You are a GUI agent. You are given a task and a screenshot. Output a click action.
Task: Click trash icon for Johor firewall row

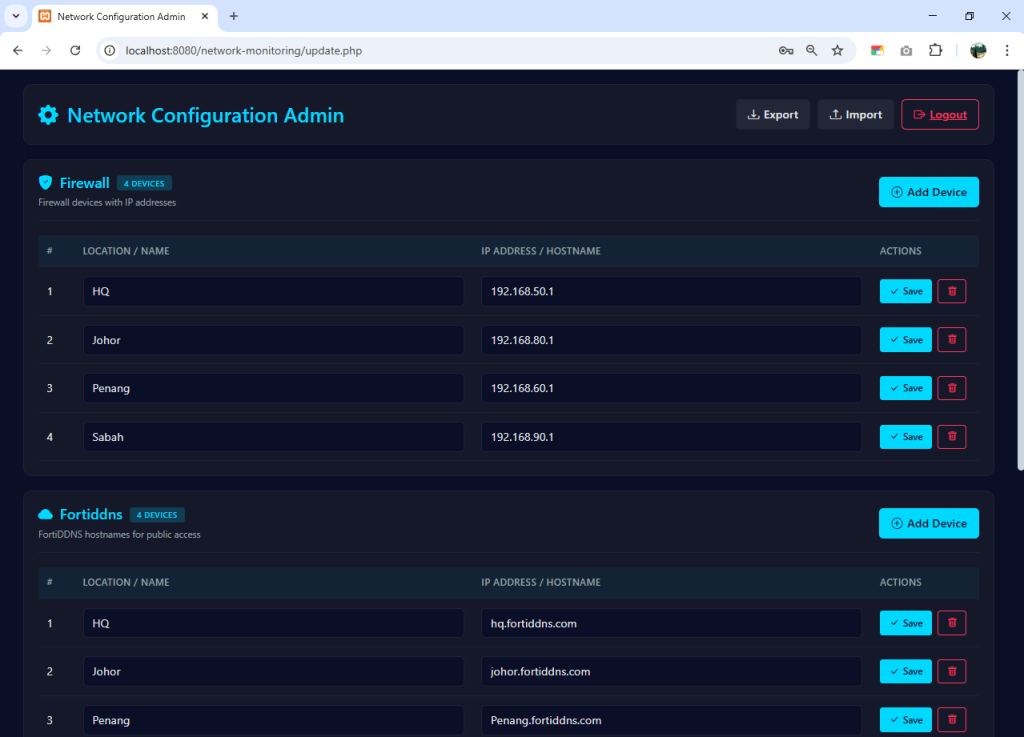tap(951, 340)
